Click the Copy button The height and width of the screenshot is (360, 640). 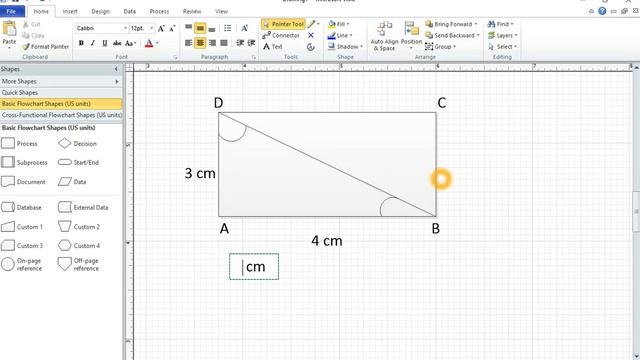click(x=33, y=36)
